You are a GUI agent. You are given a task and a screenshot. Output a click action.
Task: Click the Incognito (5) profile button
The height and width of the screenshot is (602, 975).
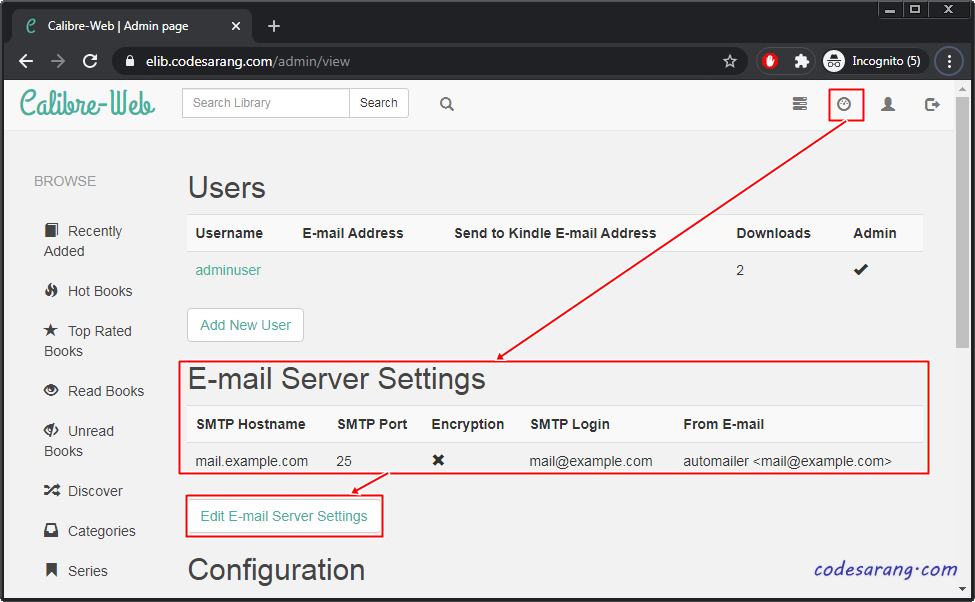[x=875, y=61]
